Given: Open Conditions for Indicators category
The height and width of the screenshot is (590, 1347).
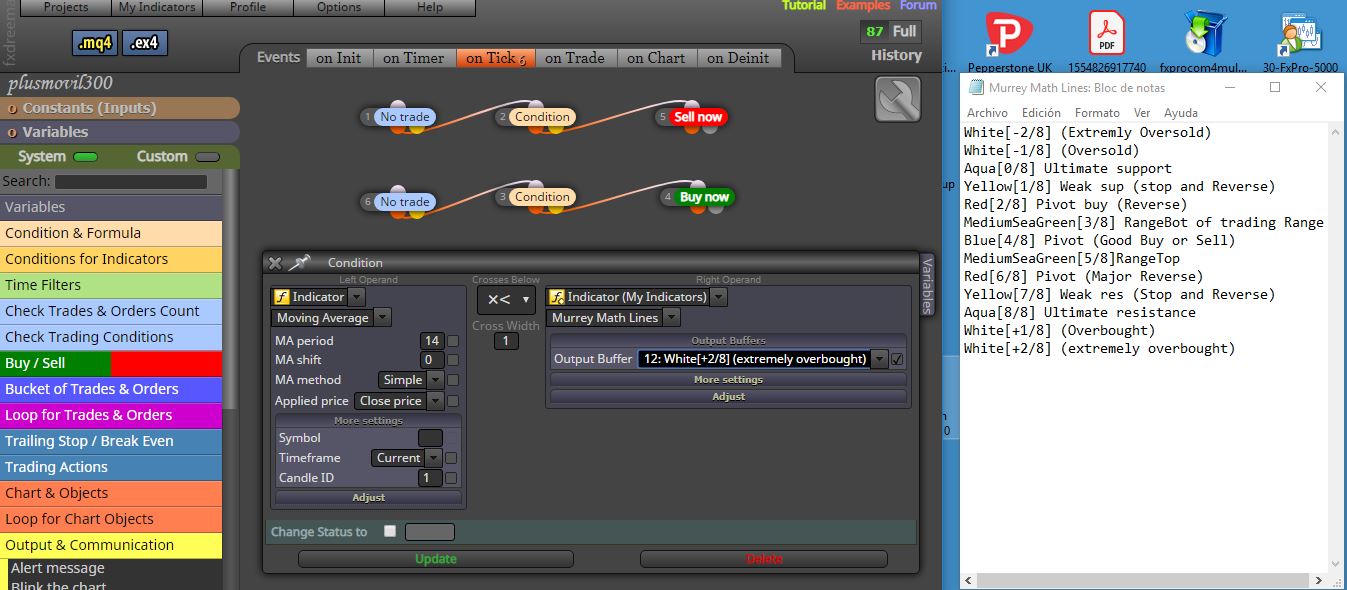Looking at the screenshot, I should (111, 259).
